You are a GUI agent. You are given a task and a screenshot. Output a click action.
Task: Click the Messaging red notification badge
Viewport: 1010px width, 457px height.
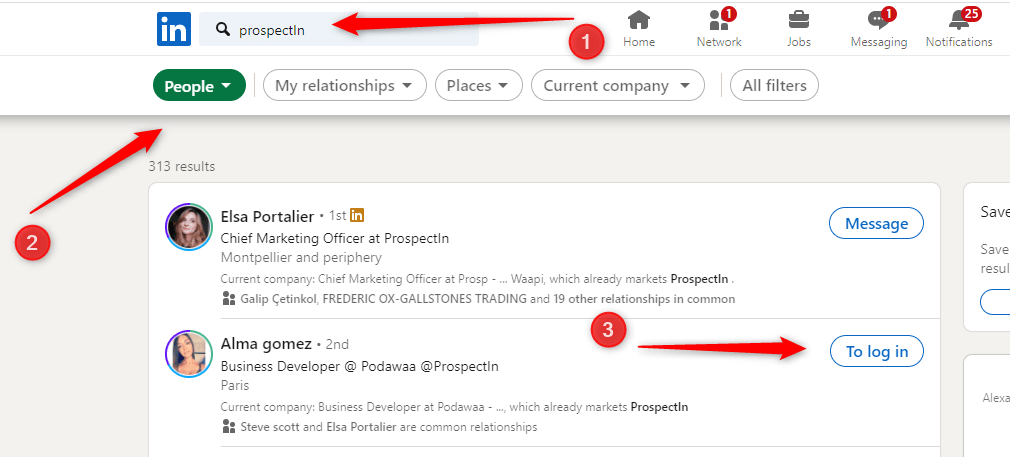[x=889, y=13]
